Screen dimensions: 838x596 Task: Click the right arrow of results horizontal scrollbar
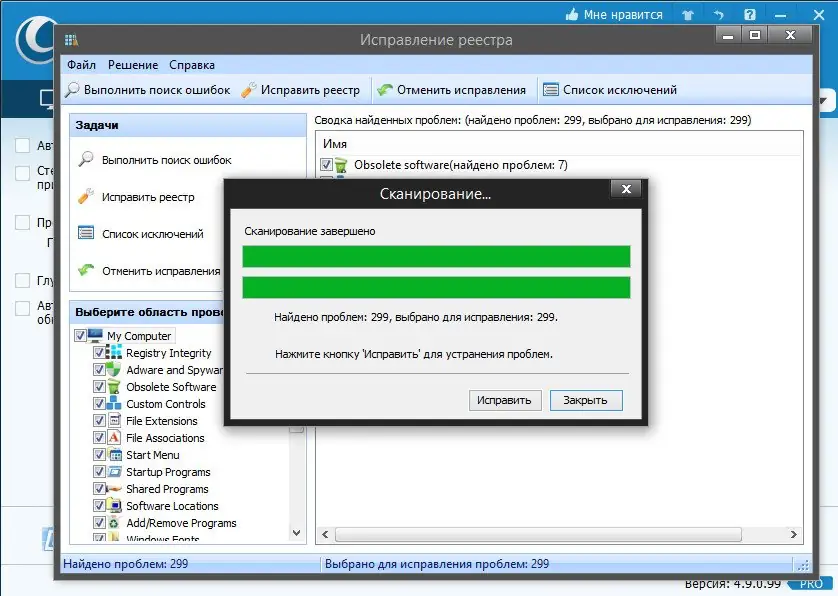794,534
